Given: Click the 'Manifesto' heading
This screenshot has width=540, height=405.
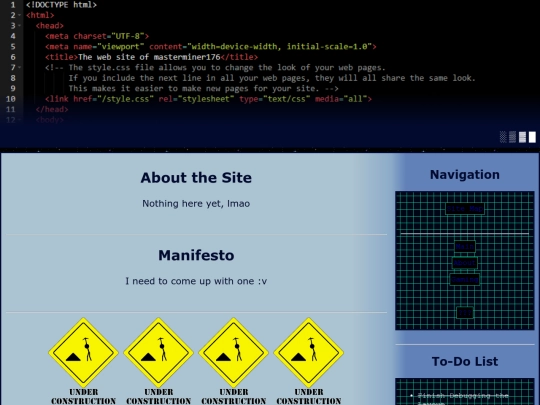Looking at the screenshot, I should coord(196,255).
